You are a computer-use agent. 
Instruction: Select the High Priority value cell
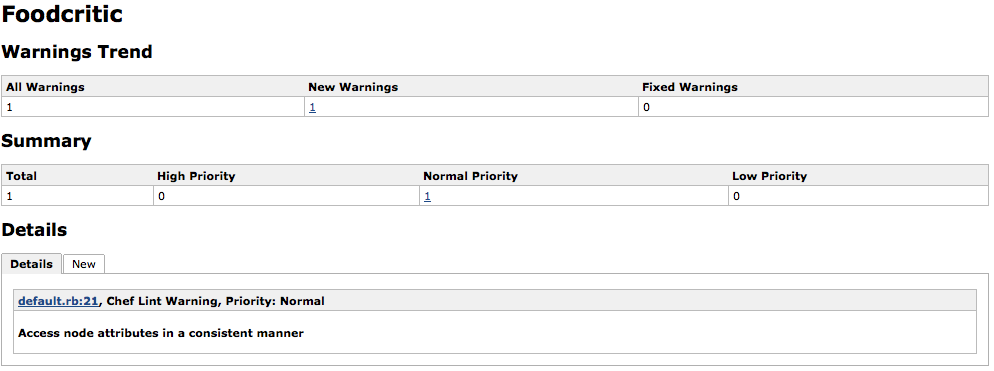pyautogui.click(x=286, y=197)
